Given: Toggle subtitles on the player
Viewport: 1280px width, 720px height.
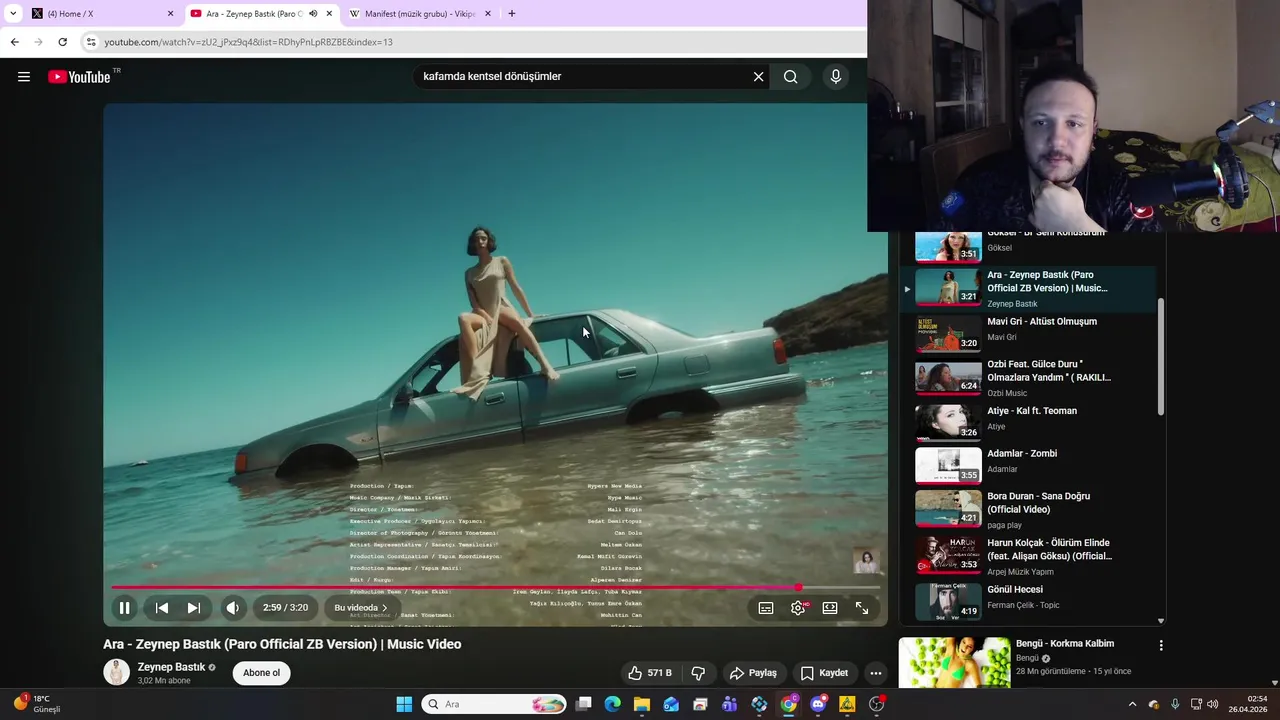Looking at the screenshot, I should point(766,608).
